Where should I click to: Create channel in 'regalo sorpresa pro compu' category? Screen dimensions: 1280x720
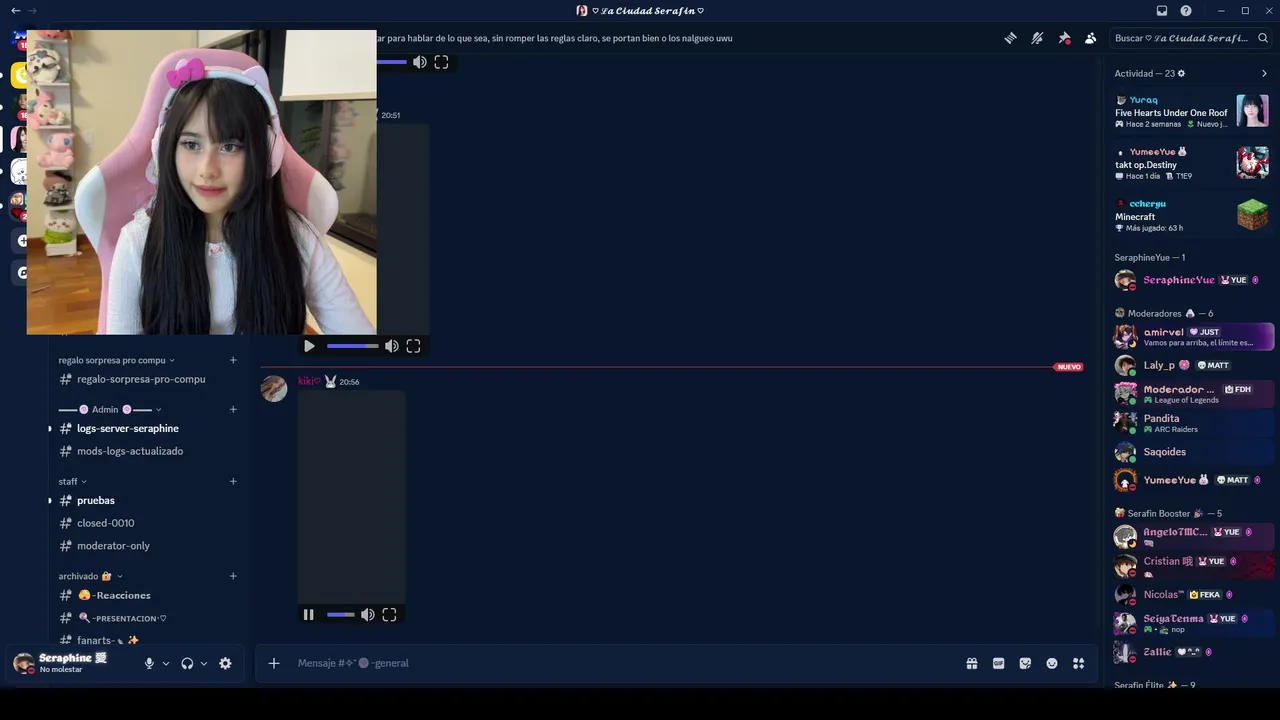click(233, 360)
